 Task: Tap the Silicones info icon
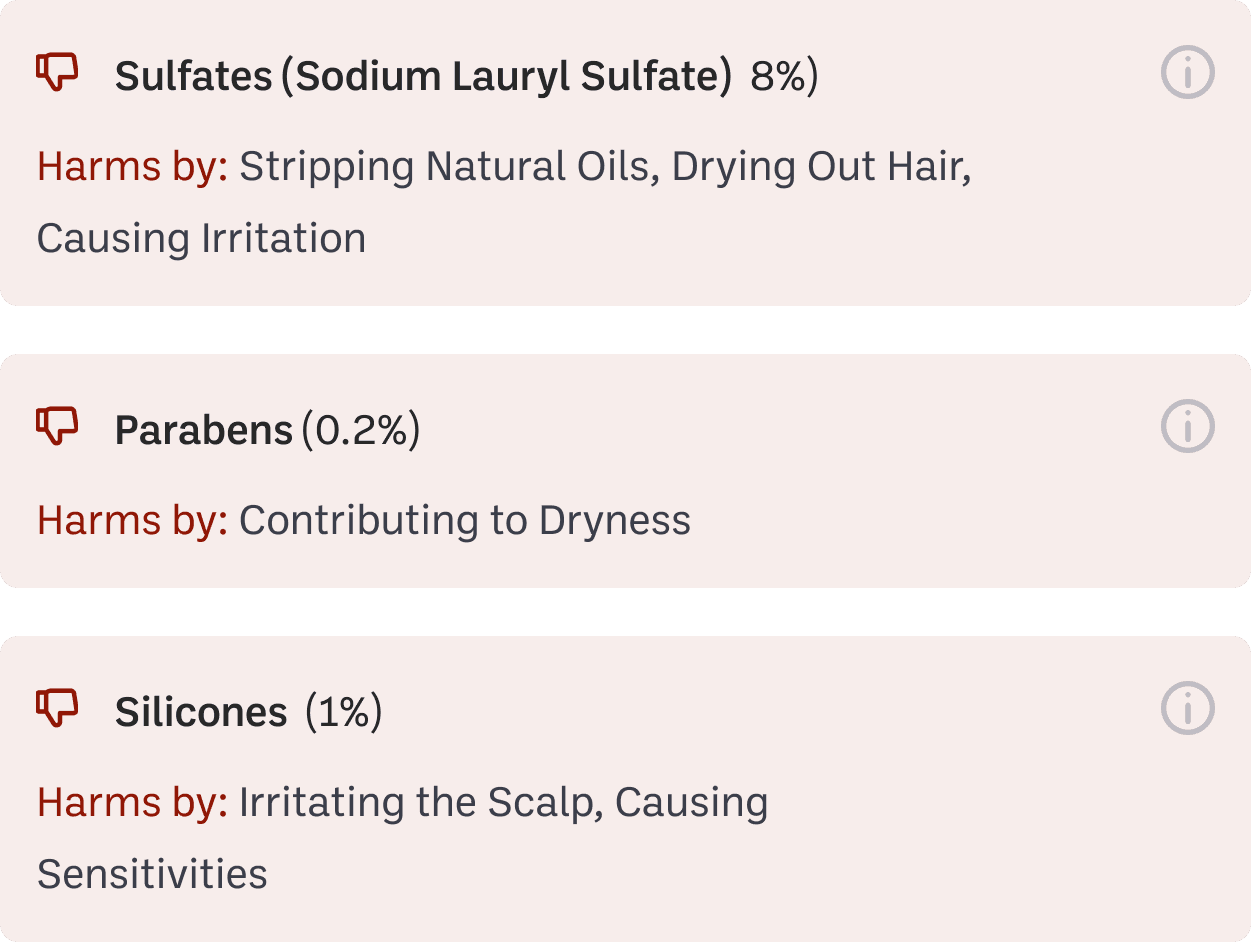pos(1187,709)
